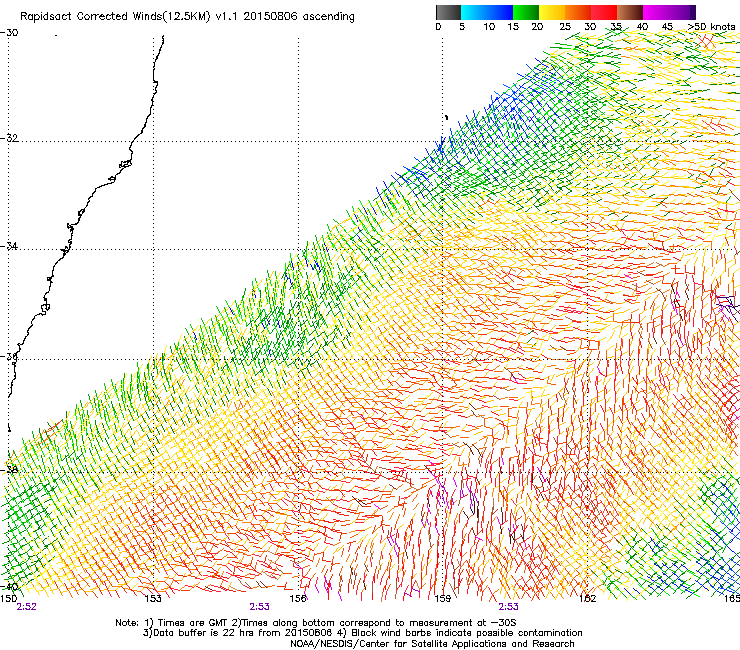Click the "150" longitude axis label
Screen dimensions: 740x650
(8, 599)
